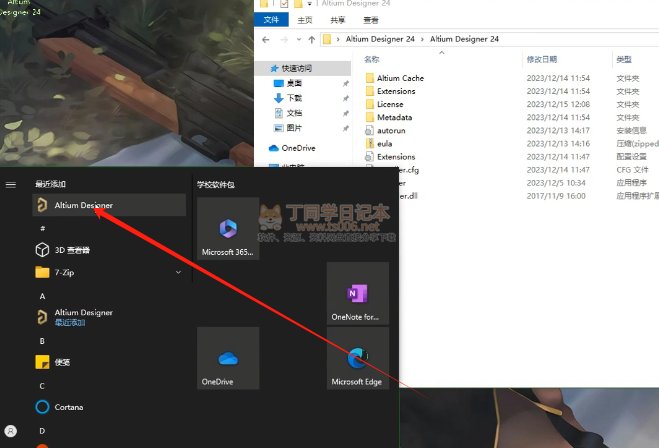Switch to the 共享 ribbon tab
659x448 pixels.
(337, 20)
